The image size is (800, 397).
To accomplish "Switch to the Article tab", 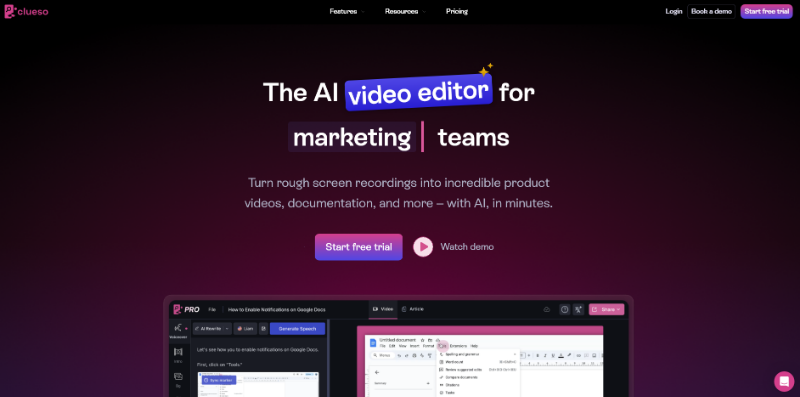I will coord(413,309).
